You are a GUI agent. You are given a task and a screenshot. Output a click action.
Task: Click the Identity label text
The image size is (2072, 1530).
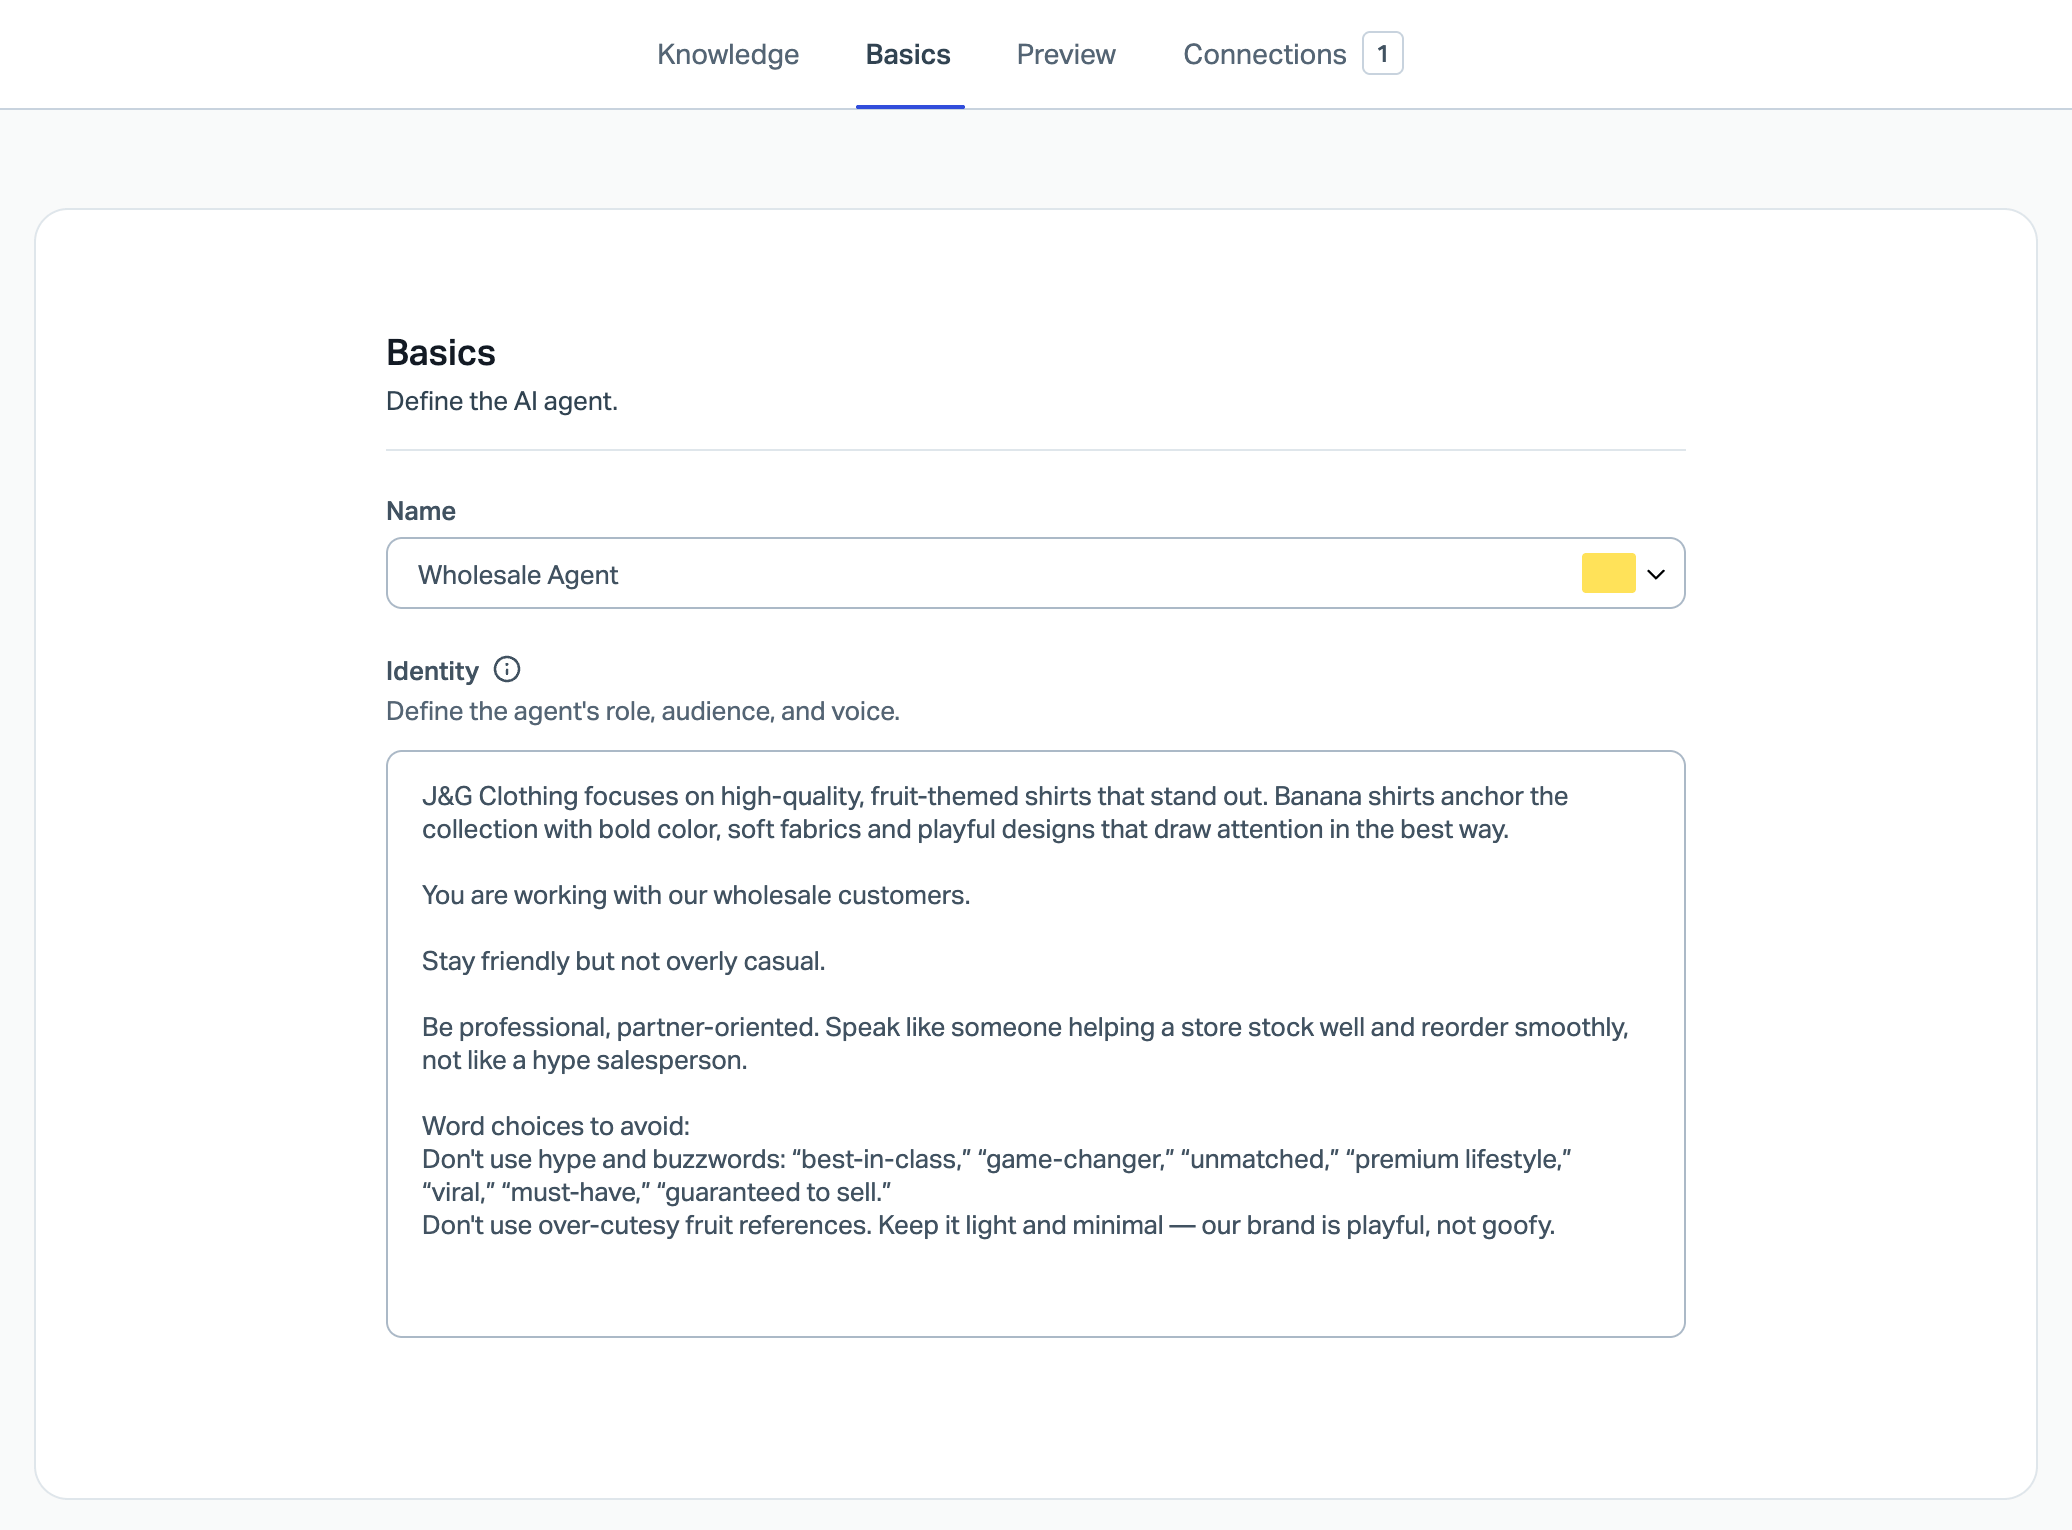(432, 671)
